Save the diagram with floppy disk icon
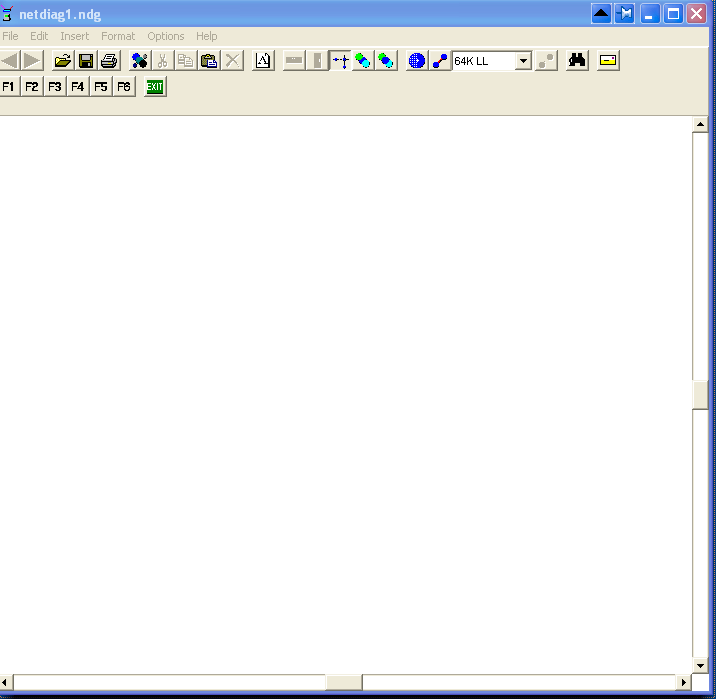The image size is (716, 699). 86,60
